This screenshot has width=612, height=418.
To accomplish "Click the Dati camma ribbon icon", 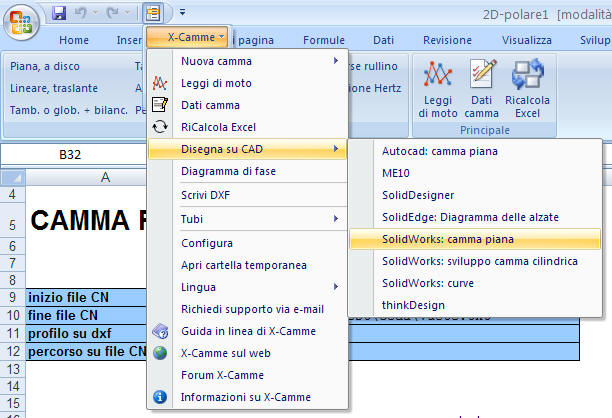I will 482,73.
